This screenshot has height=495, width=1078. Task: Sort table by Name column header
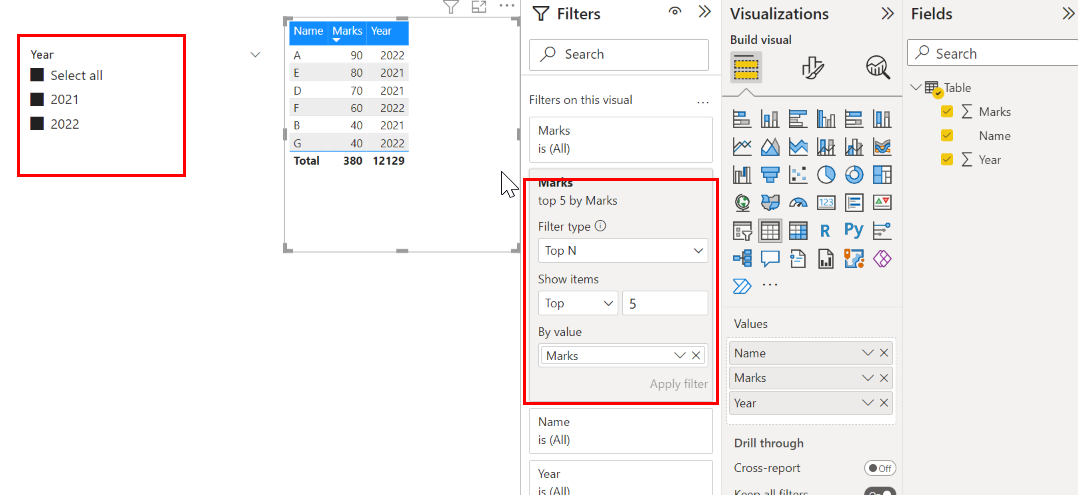[x=308, y=31]
